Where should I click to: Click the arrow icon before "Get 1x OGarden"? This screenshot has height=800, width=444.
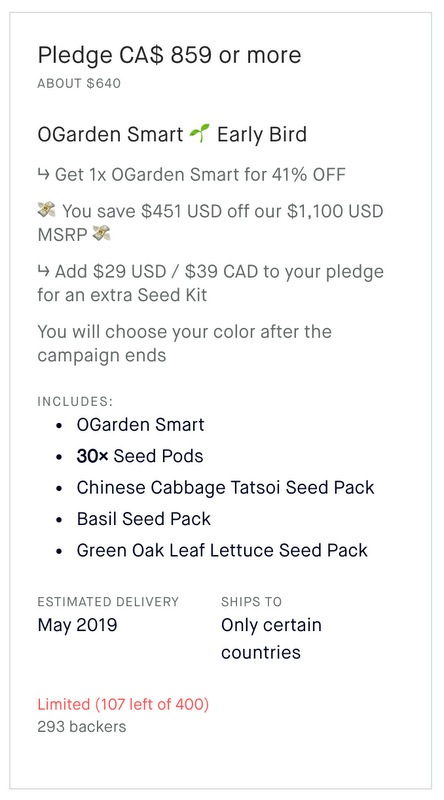click(43, 174)
